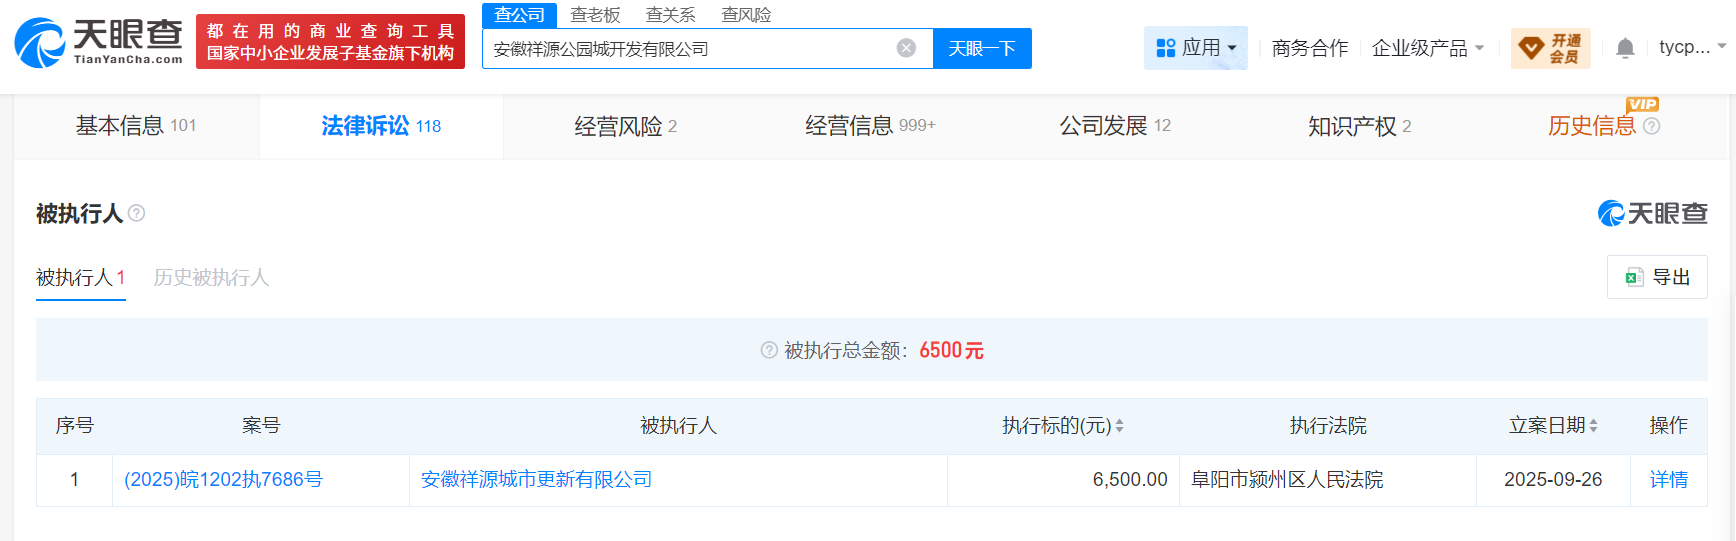
Task: Open the 公司发展 12 tab
Action: (1115, 126)
